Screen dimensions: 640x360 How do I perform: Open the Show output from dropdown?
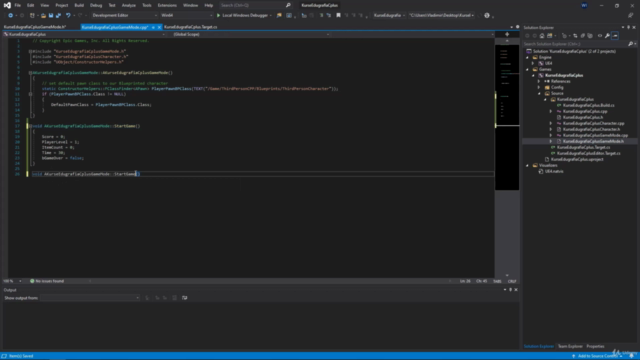click(89, 298)
